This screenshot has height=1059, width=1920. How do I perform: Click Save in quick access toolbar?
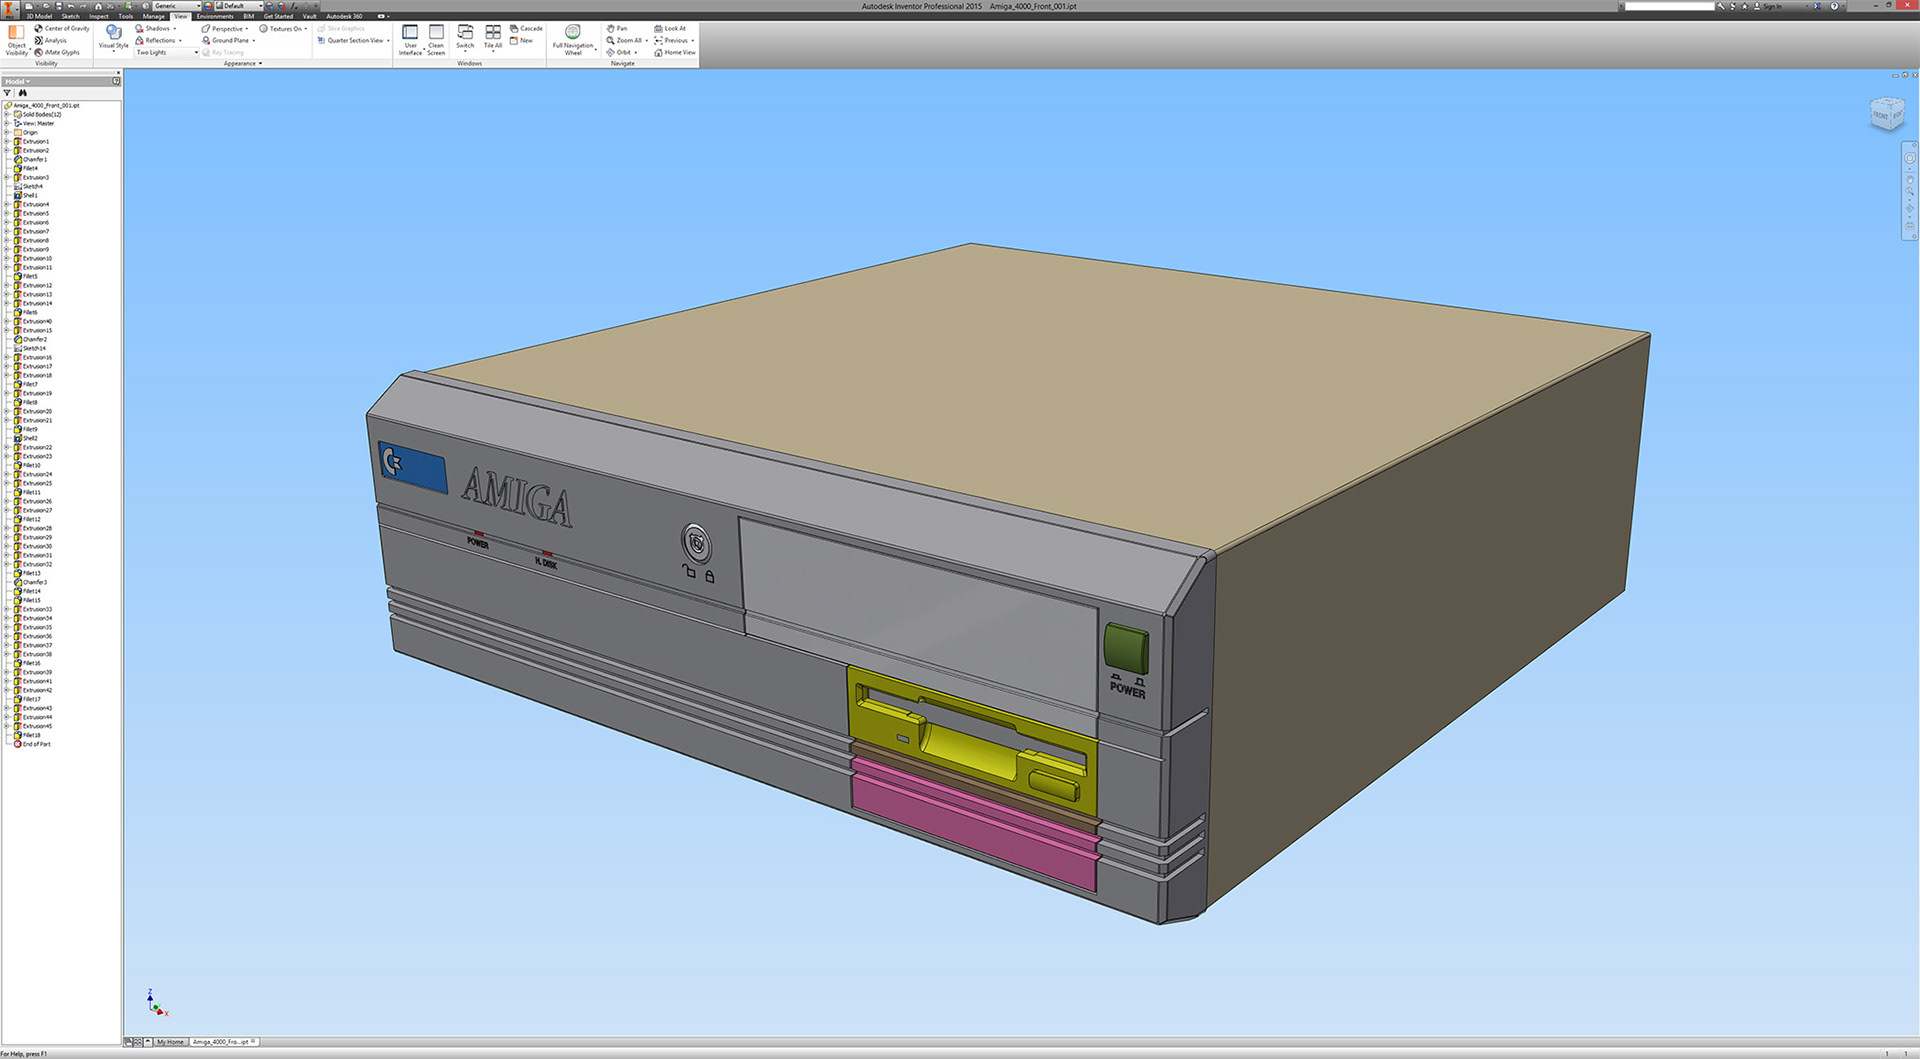(58, 6)
